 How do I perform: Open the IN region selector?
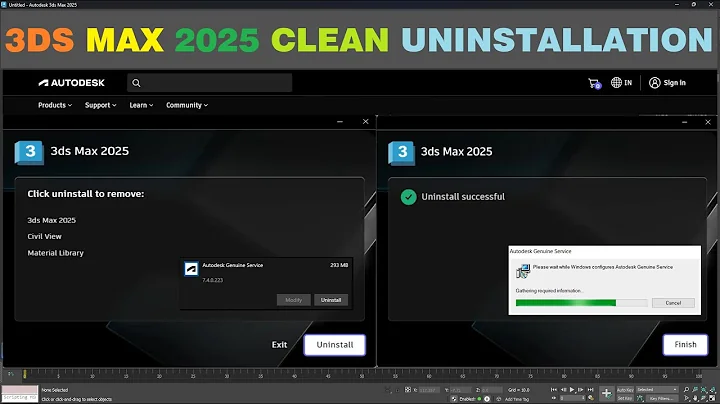(621, 83)
